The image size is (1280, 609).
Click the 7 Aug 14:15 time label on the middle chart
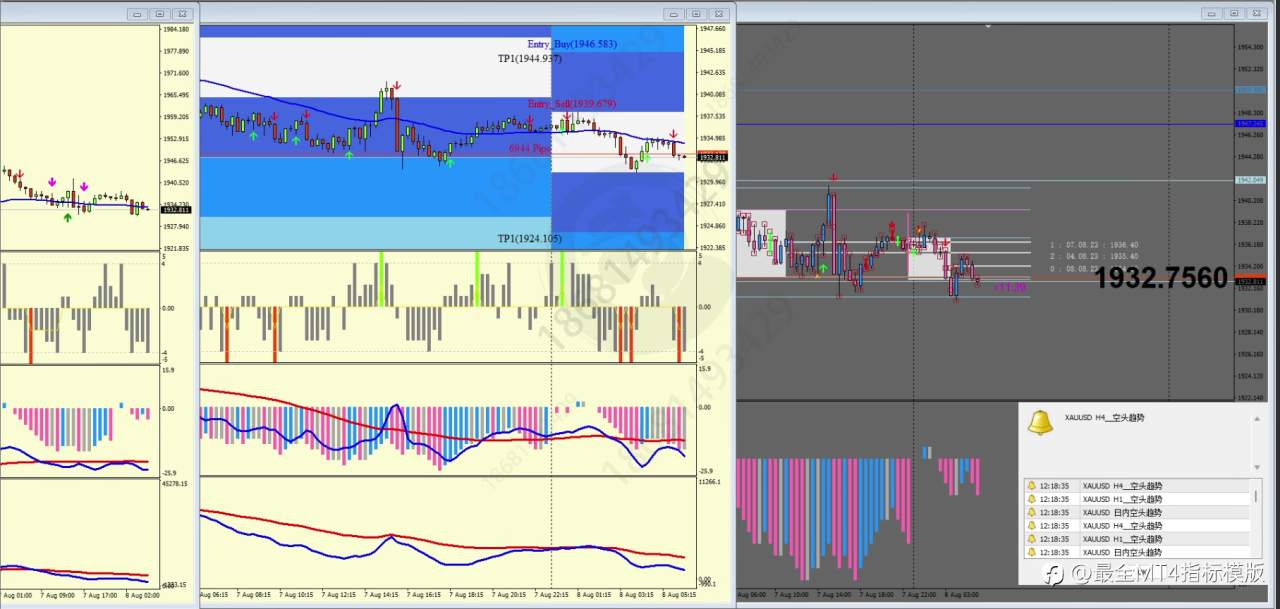click(382, 594)
